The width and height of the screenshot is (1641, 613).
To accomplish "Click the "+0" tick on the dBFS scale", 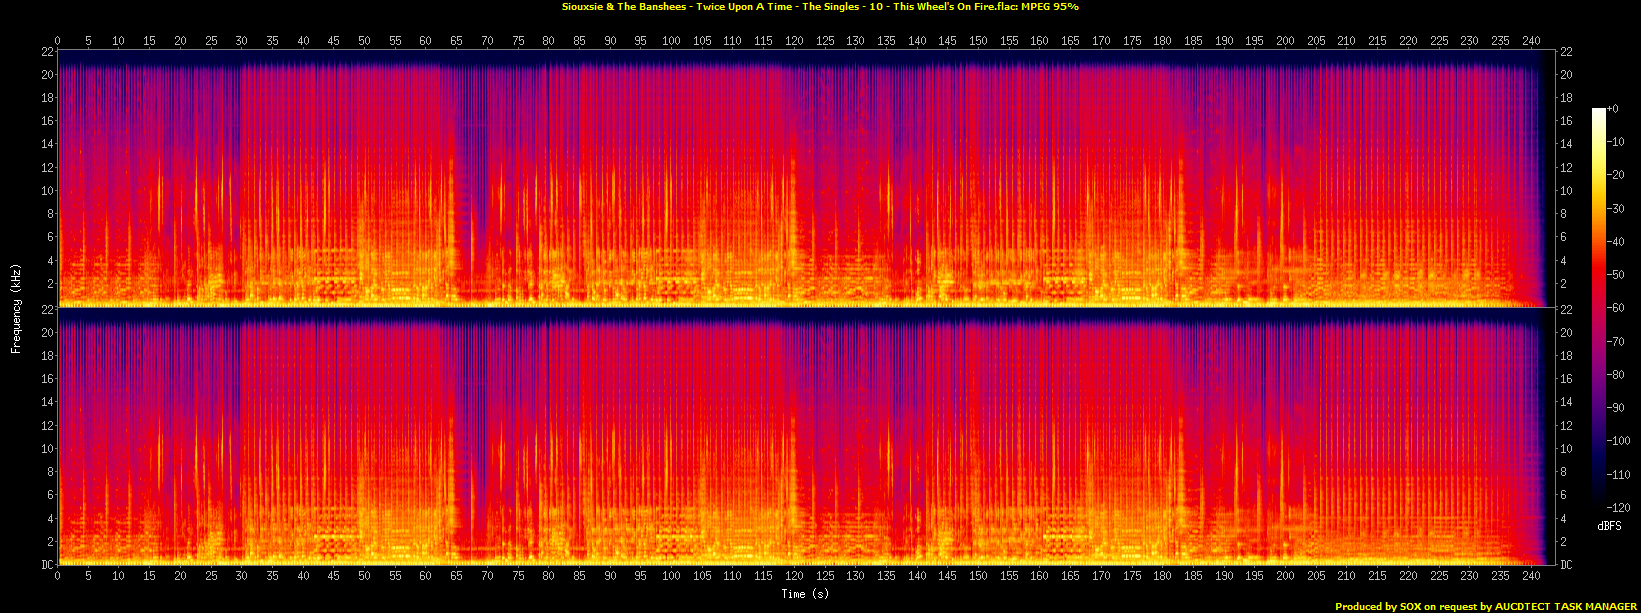I will tap(1612, 108).
